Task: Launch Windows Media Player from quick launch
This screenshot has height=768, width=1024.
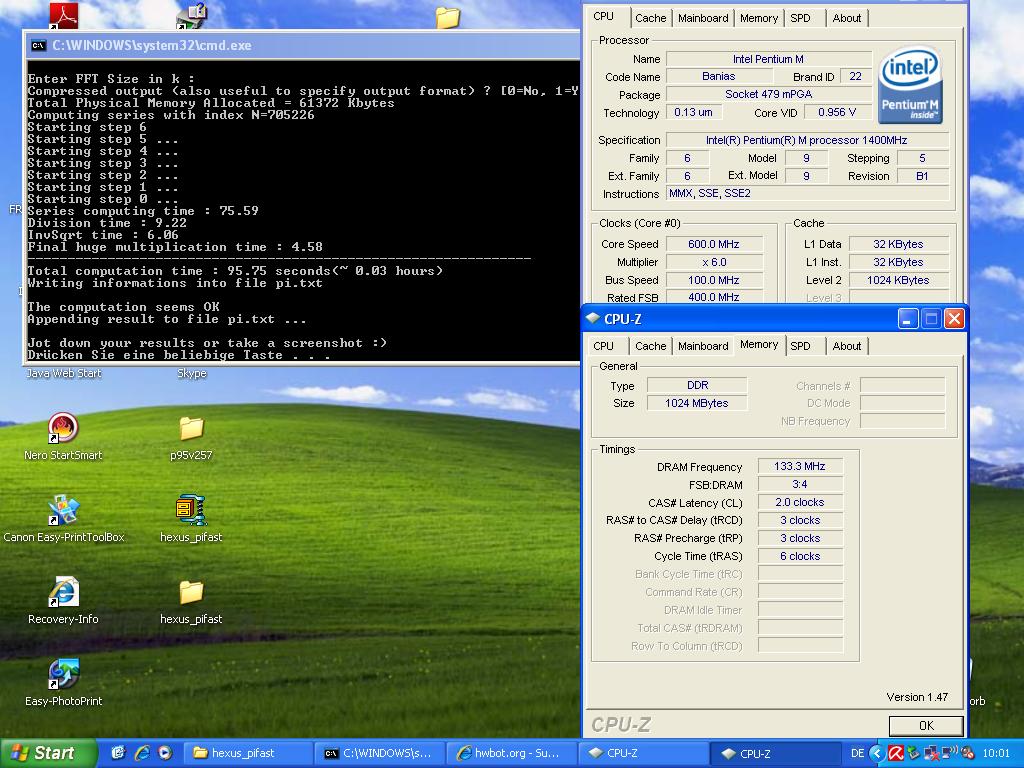Action: click(165, 753)
